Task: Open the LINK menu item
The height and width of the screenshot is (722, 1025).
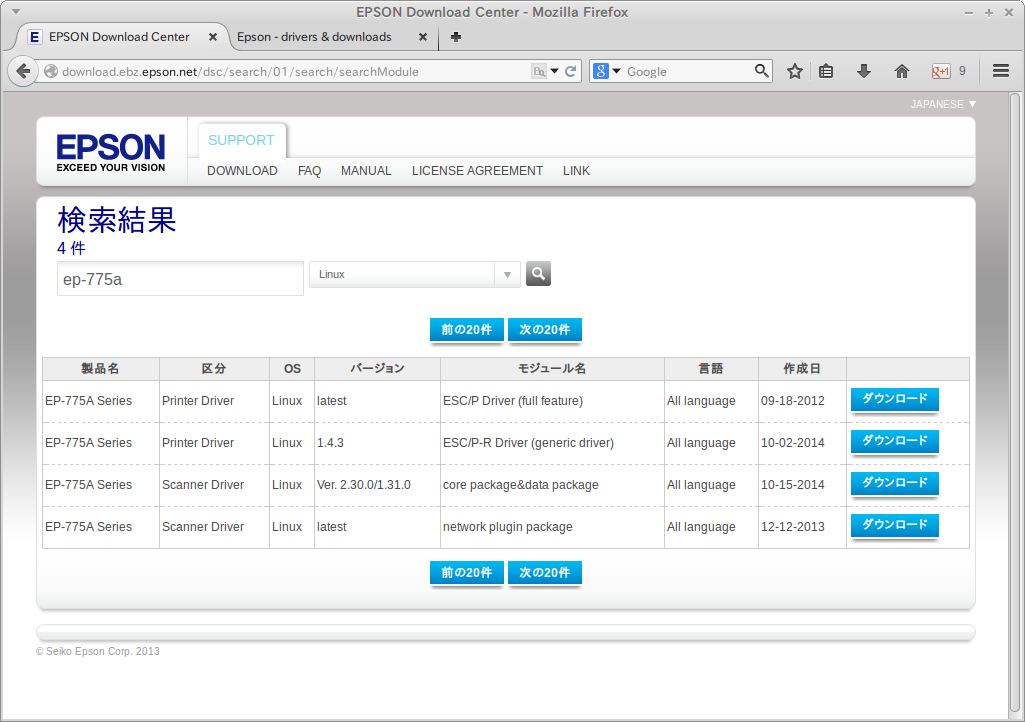Action: [x=576, y=171]
